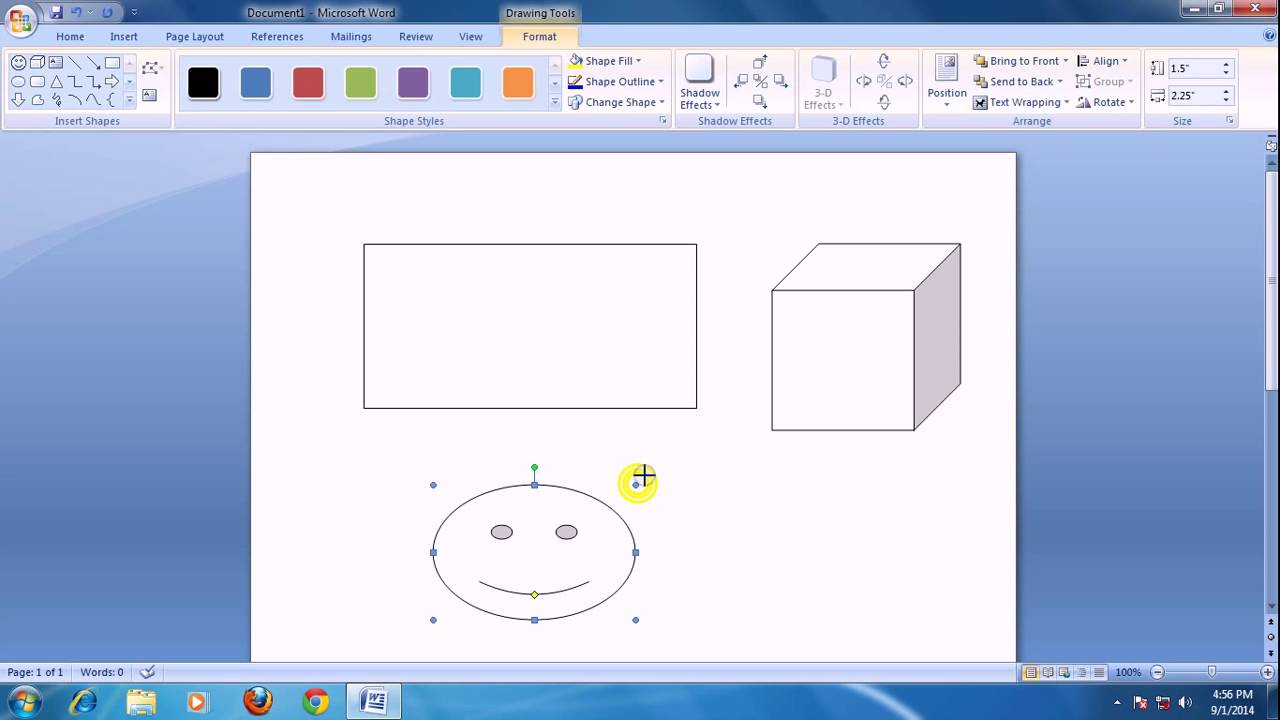This screenshot has width=1280, height=720.
Task: Choose the right arrow shape tool
Action: click(112, 82)
